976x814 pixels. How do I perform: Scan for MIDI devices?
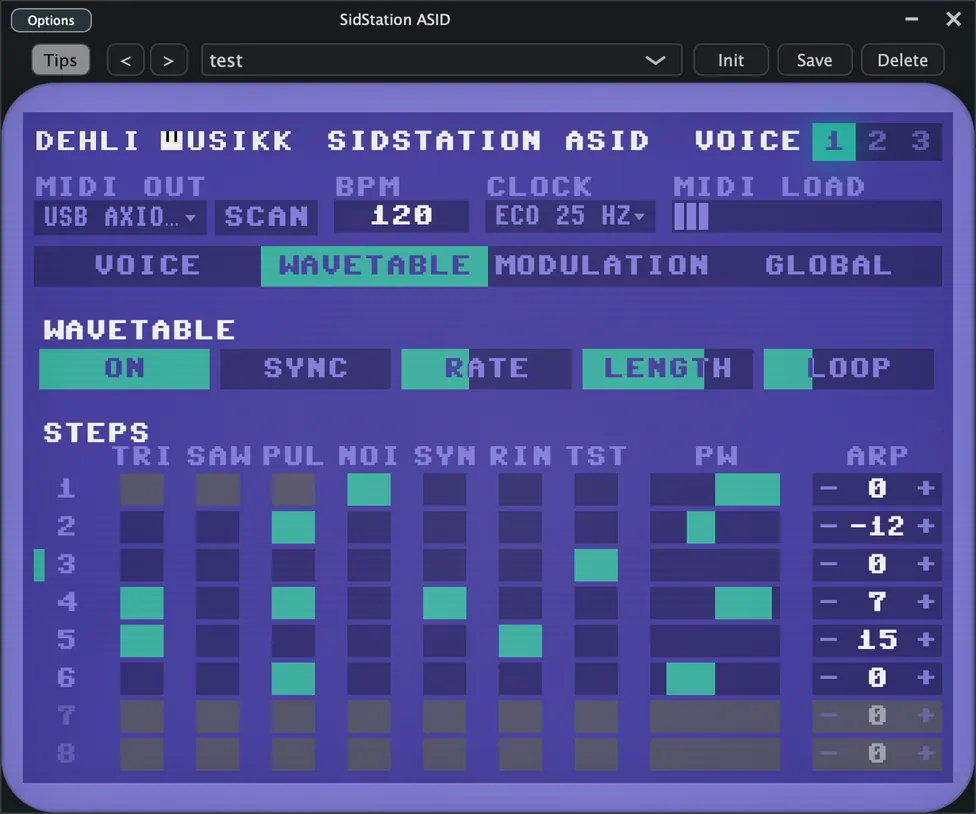coord(266,217)
